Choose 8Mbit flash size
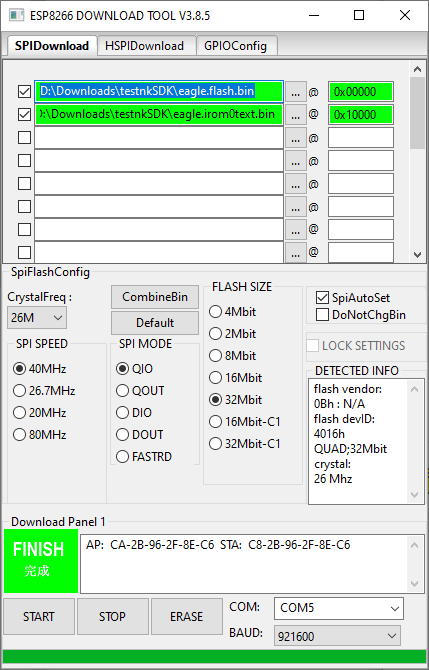The height and width of the screenshot is (670, 429). click(232, 356)
